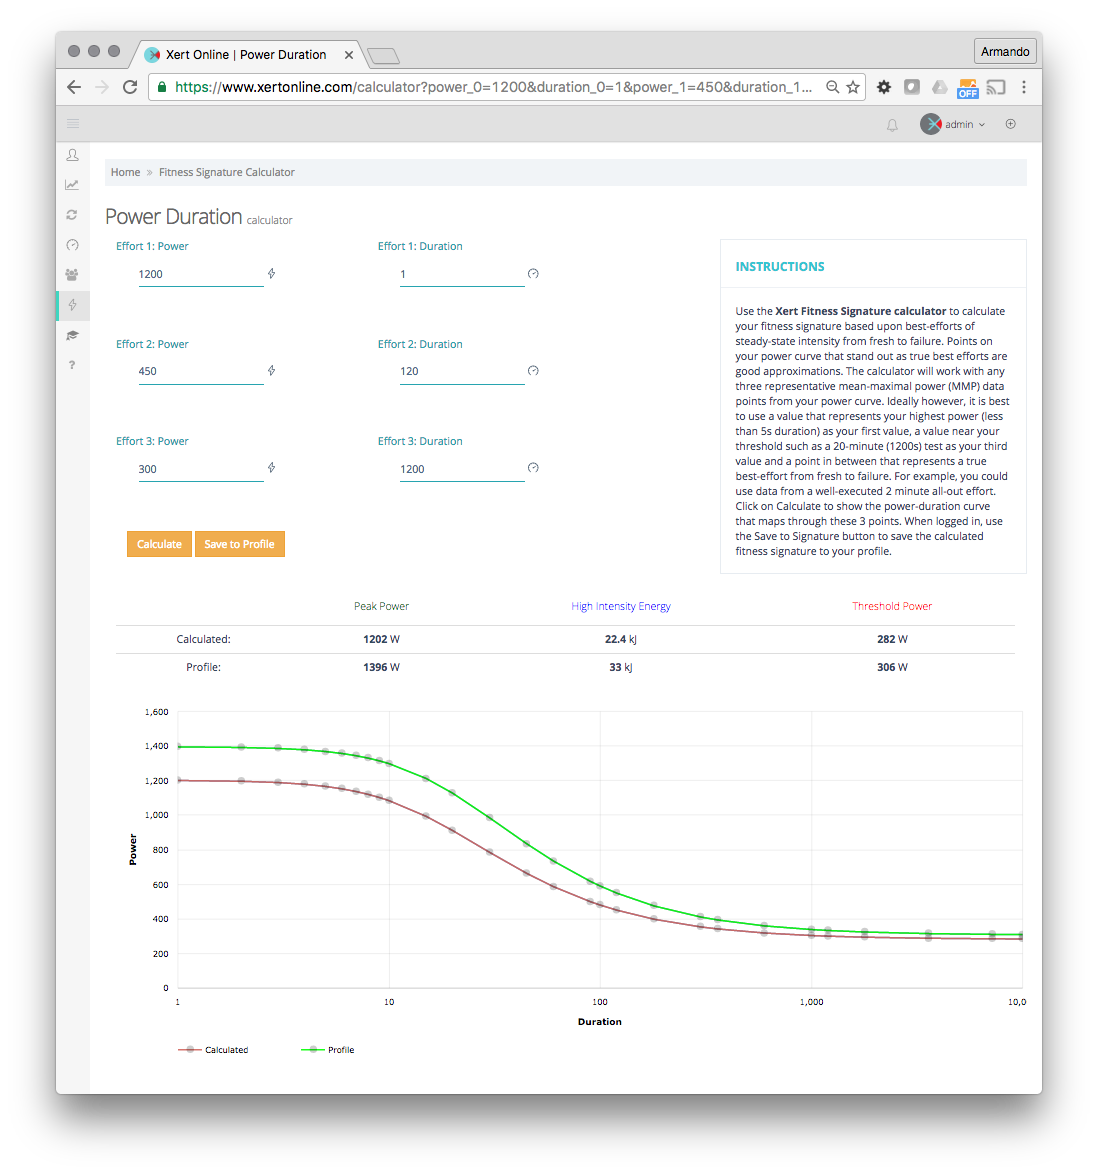Click the calculated 1202 W peak power value
Screen dimensions: 1098x1174
(381, 639)
